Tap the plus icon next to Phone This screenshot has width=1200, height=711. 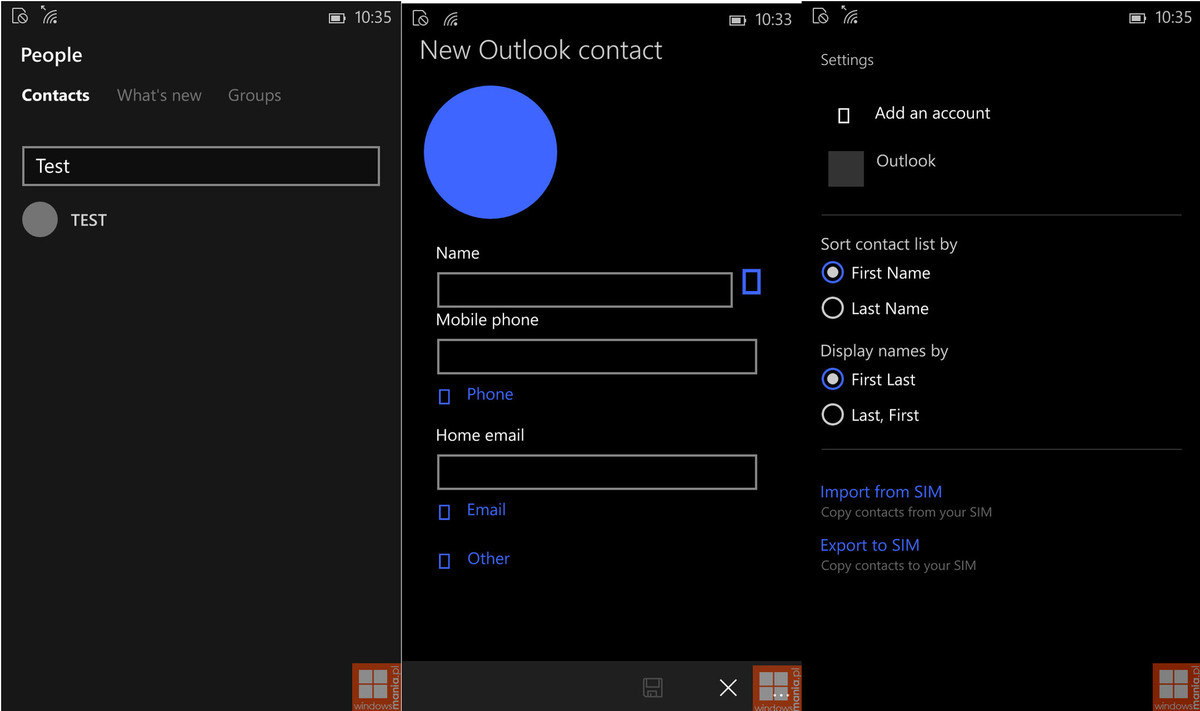(444, 397)
